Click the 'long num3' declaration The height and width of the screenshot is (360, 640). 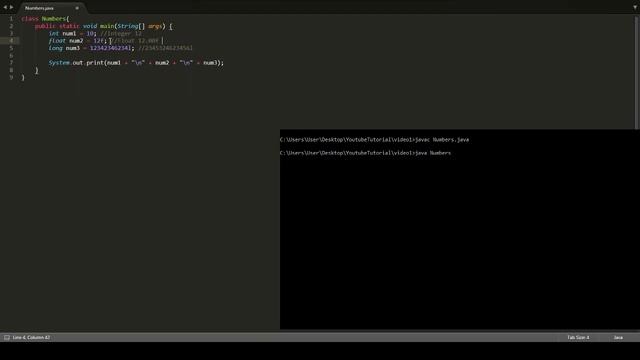coord(91,48)
